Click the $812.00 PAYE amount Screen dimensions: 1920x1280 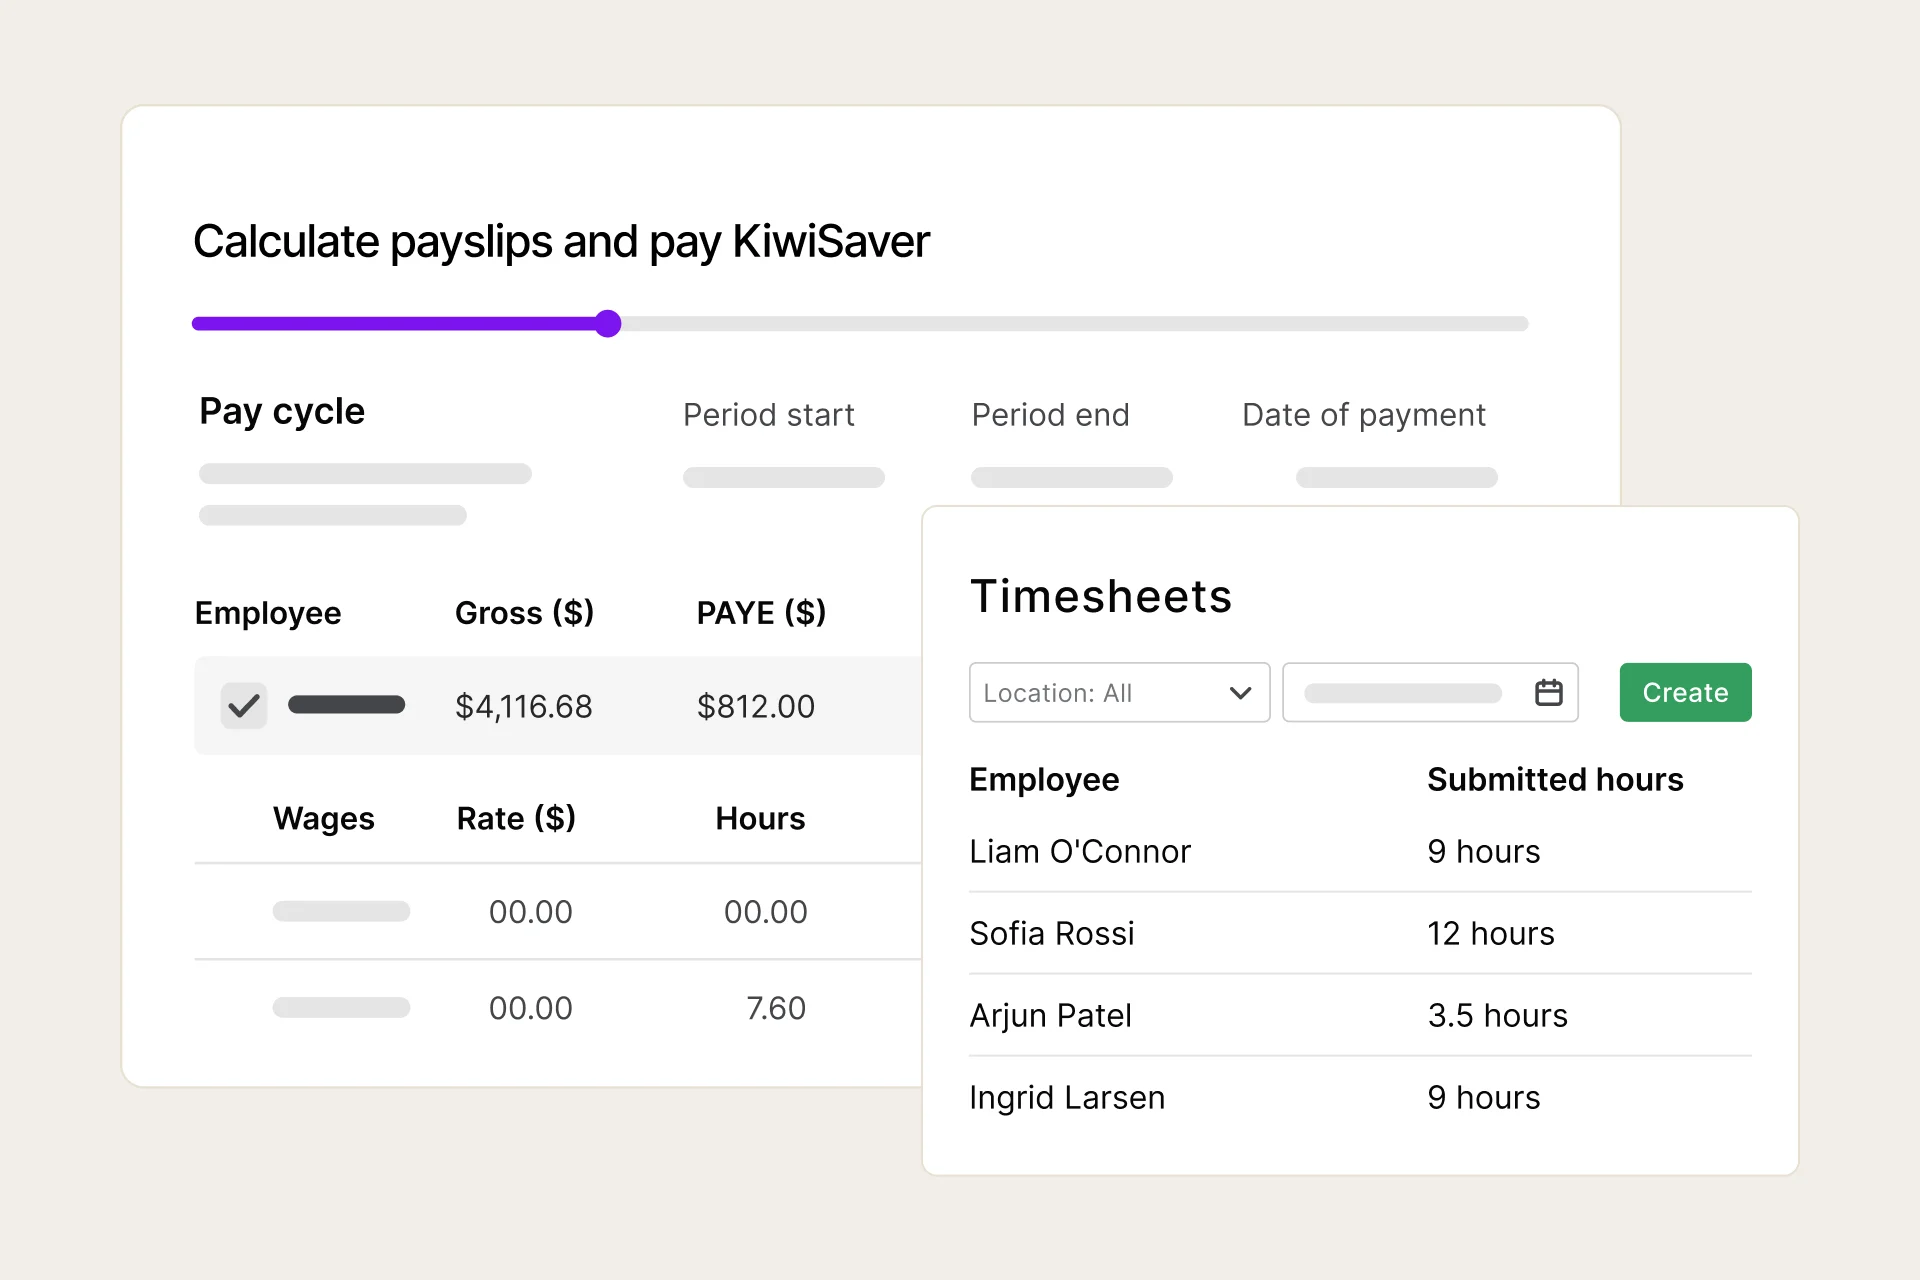point(755,707)
